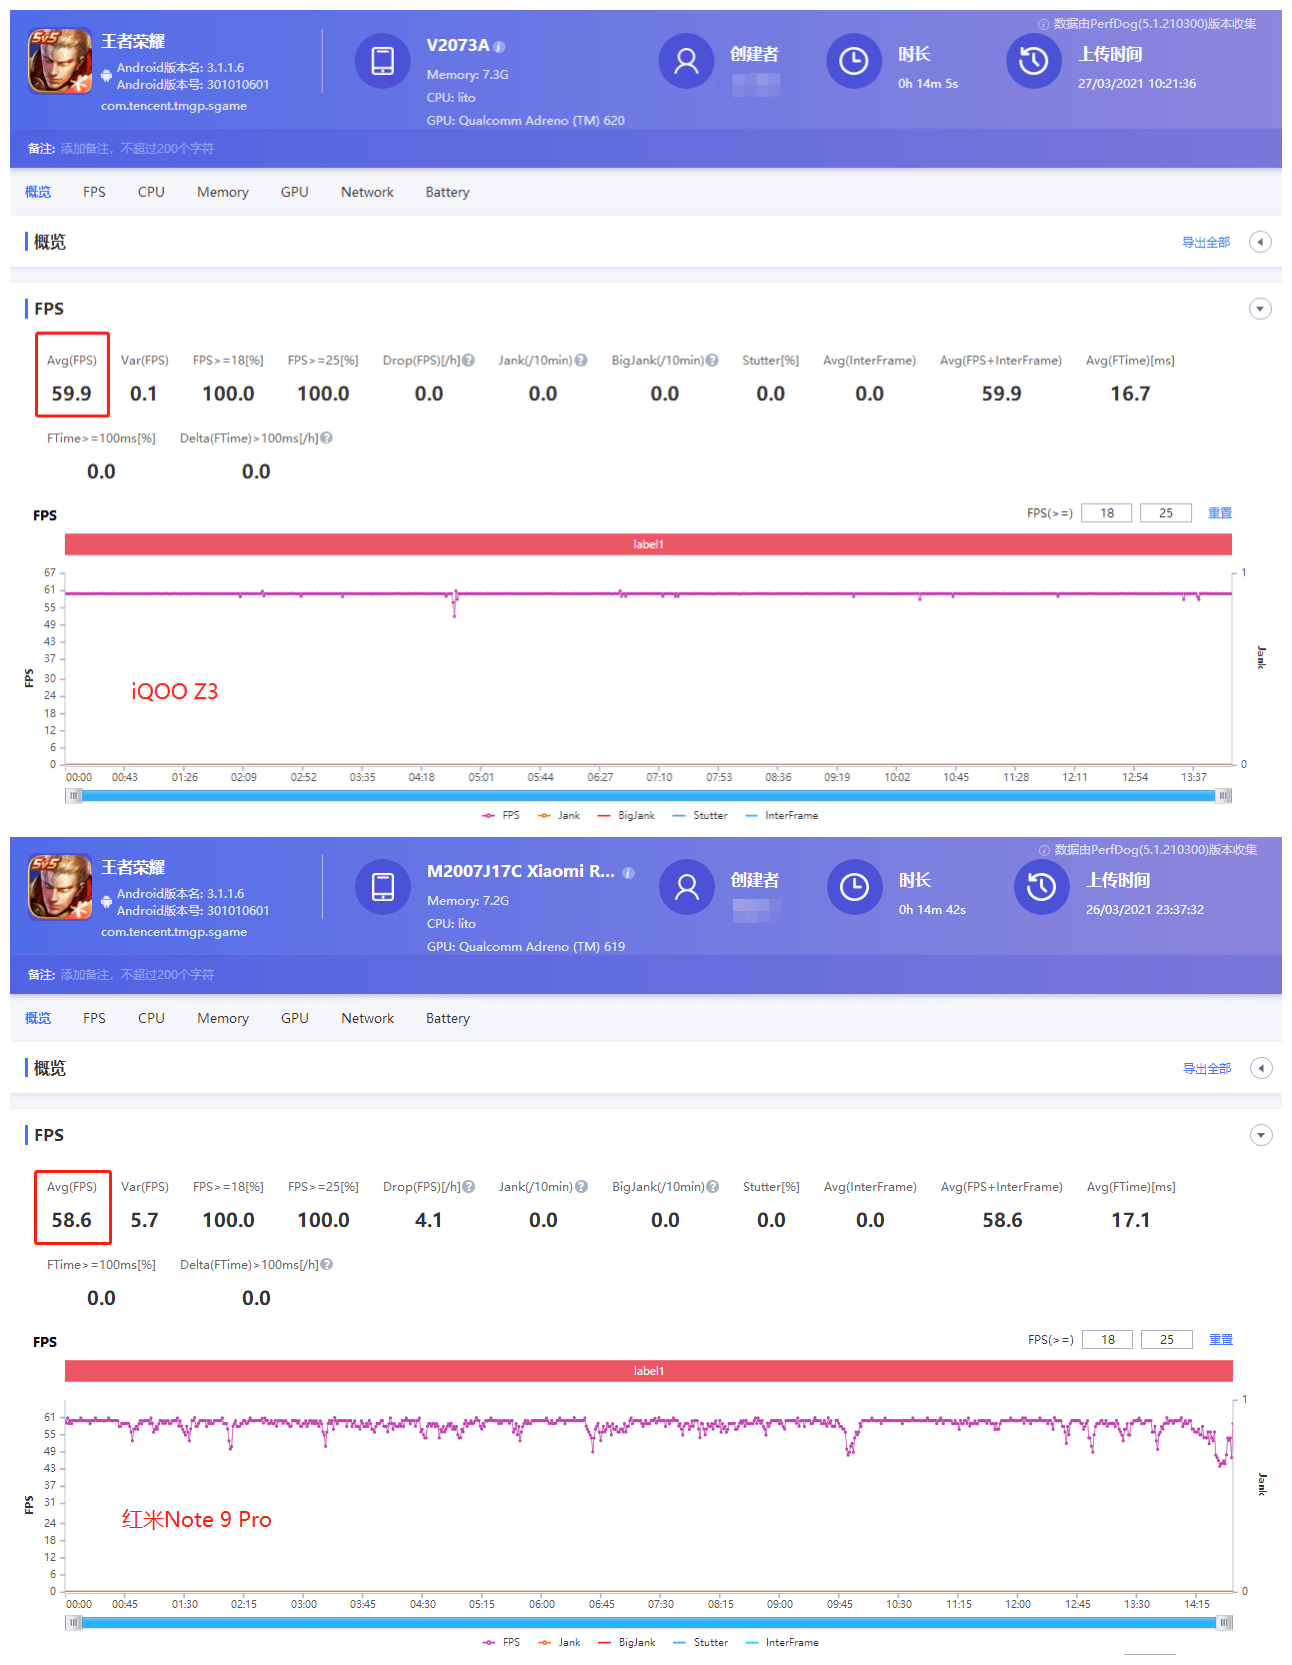
Task: Click the 上传时间 history icon for 27/03/2021
Action: 1034,61
